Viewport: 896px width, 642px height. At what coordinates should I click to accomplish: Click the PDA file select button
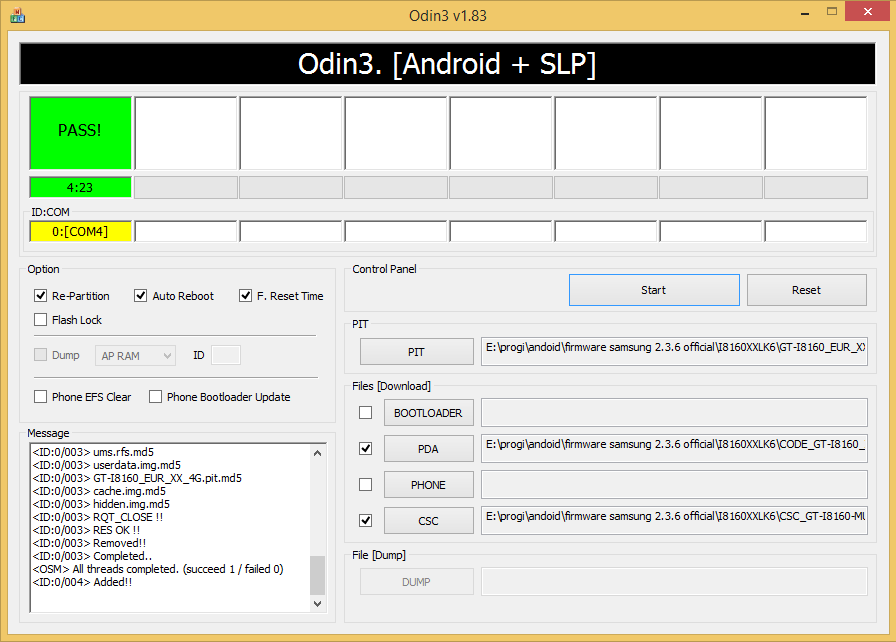point(428,449)
